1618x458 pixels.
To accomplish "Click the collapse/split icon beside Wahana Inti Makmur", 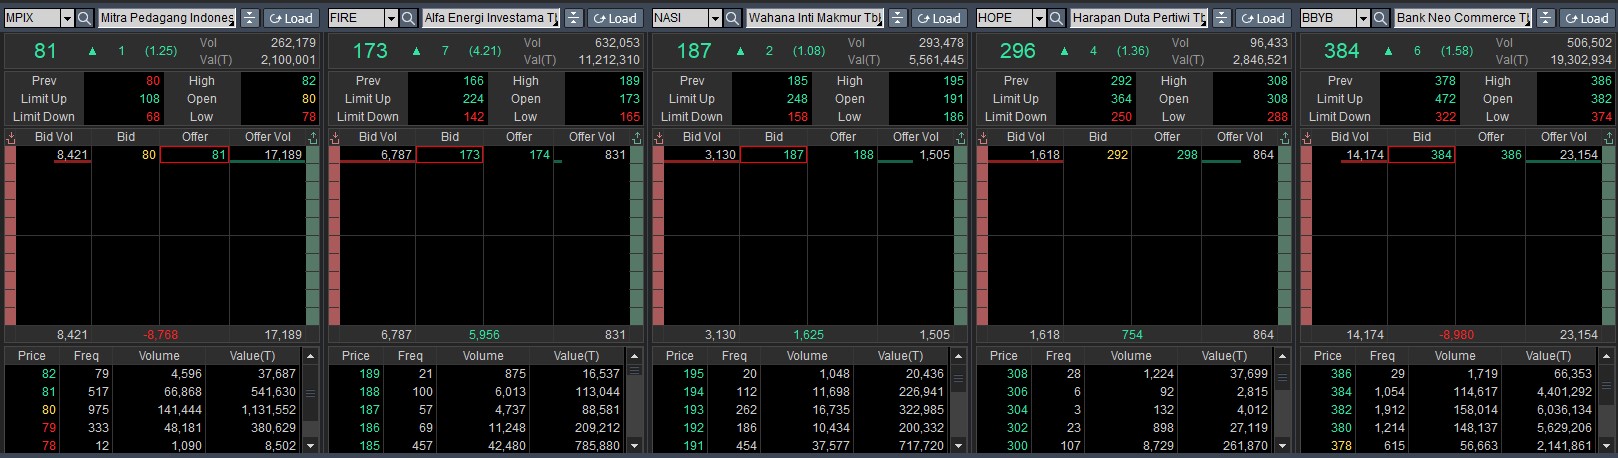I will coord(897,18).
